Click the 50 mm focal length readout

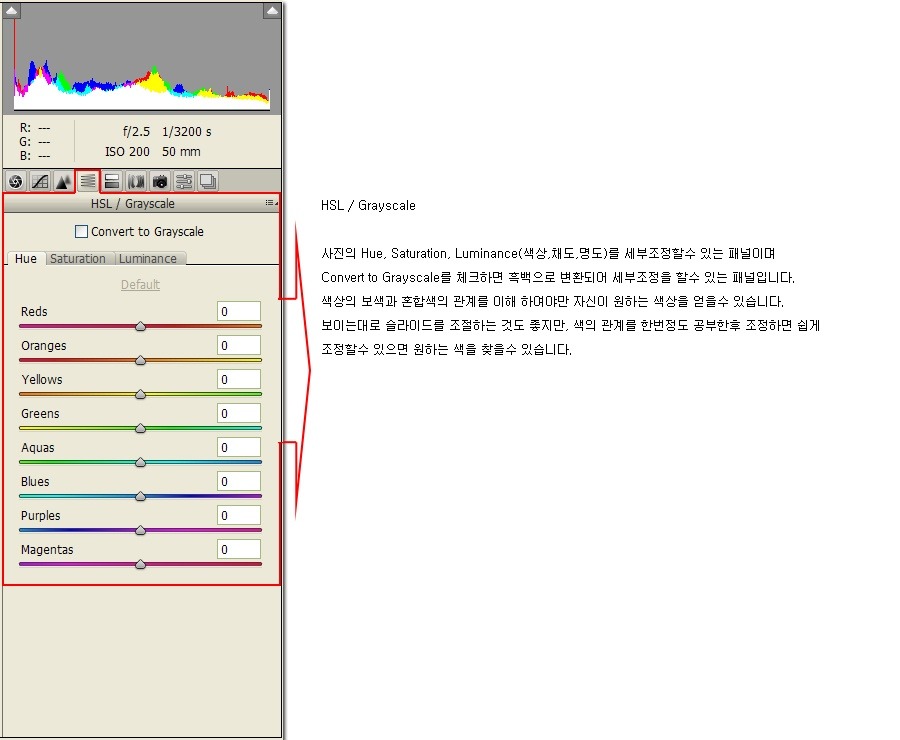click(181, 152)
